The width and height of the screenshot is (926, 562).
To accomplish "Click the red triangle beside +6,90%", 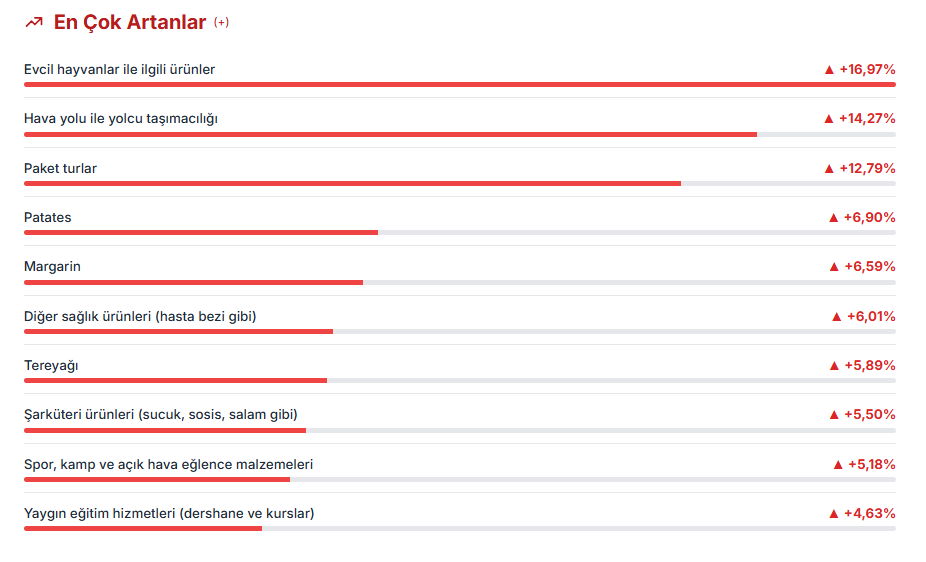I will point(833,217).
